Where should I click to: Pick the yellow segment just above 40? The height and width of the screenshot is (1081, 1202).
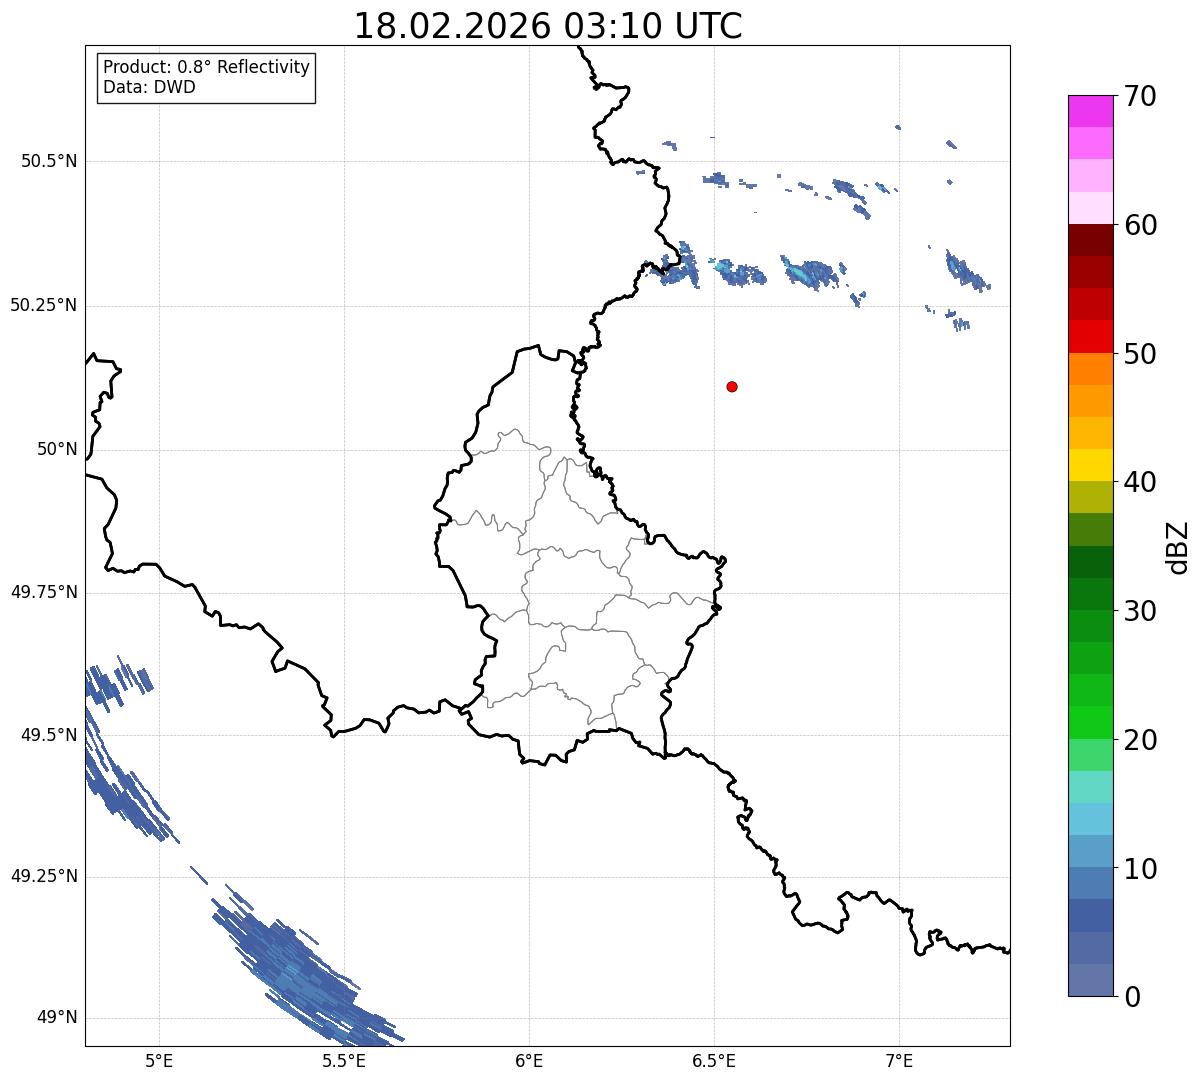click(x=1091, y=465)
